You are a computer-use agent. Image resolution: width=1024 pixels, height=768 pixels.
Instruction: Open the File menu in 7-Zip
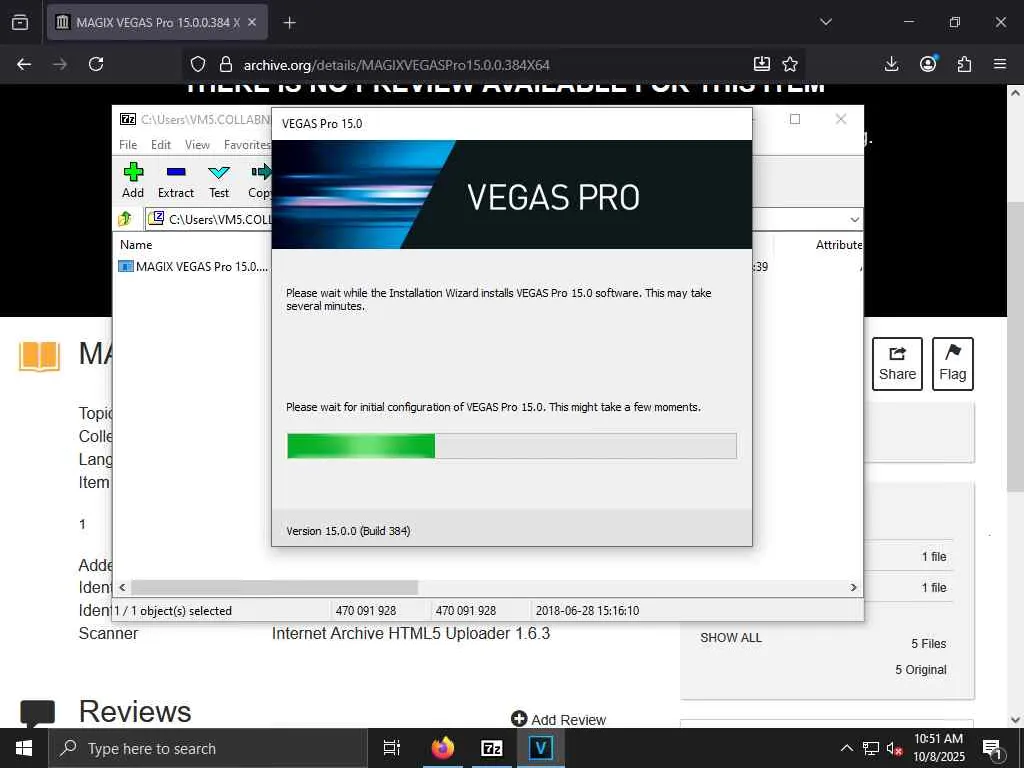pos(128,145)
